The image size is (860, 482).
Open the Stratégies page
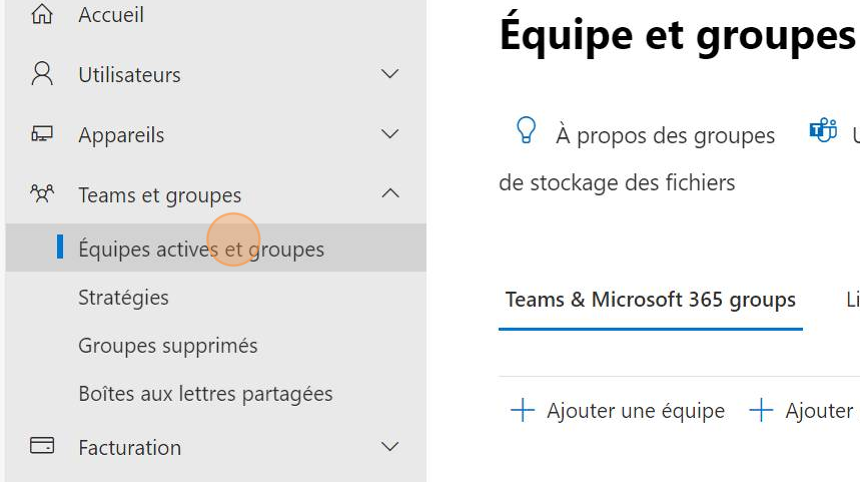click(x=124, y=297)
